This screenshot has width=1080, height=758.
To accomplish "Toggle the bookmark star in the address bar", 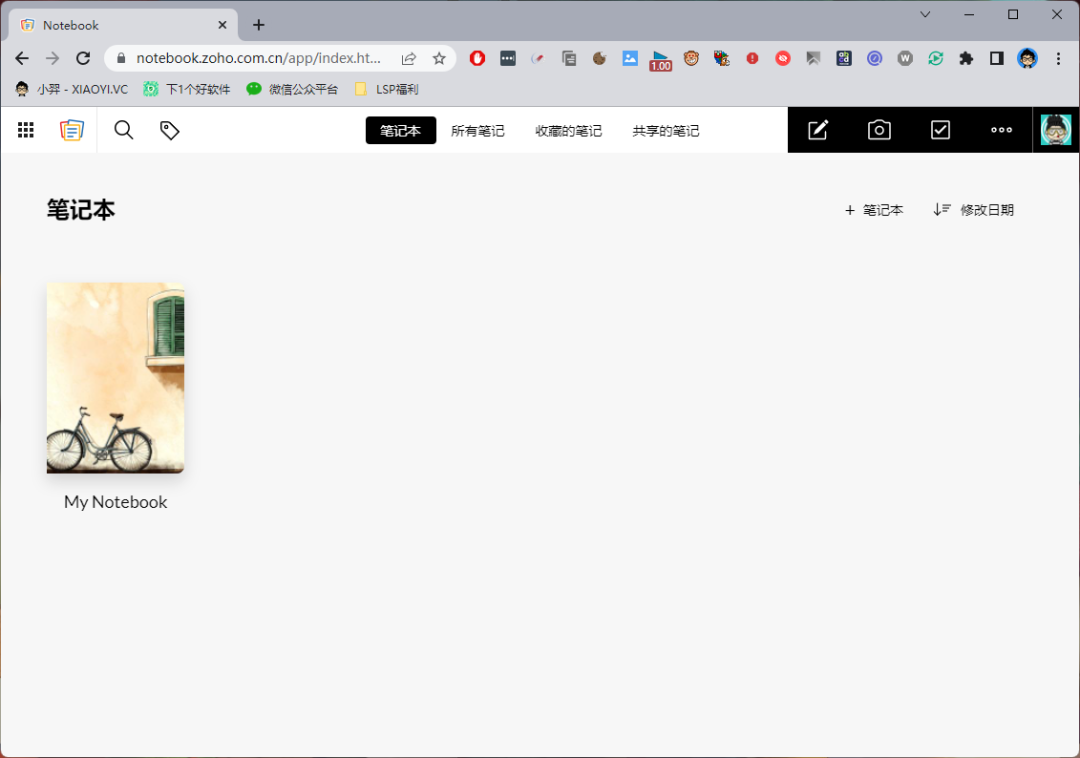I will coord(439,58).
